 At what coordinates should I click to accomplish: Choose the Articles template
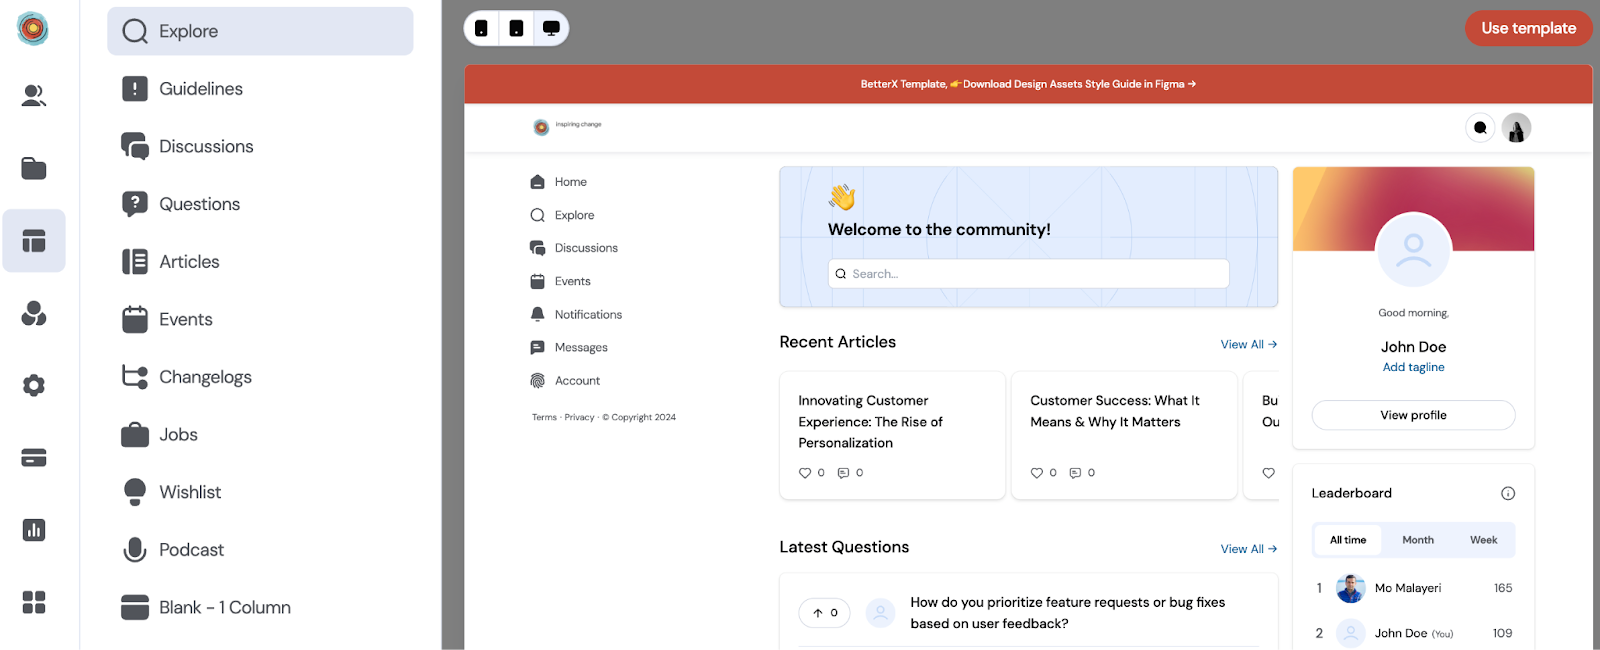tap(260, 262)
